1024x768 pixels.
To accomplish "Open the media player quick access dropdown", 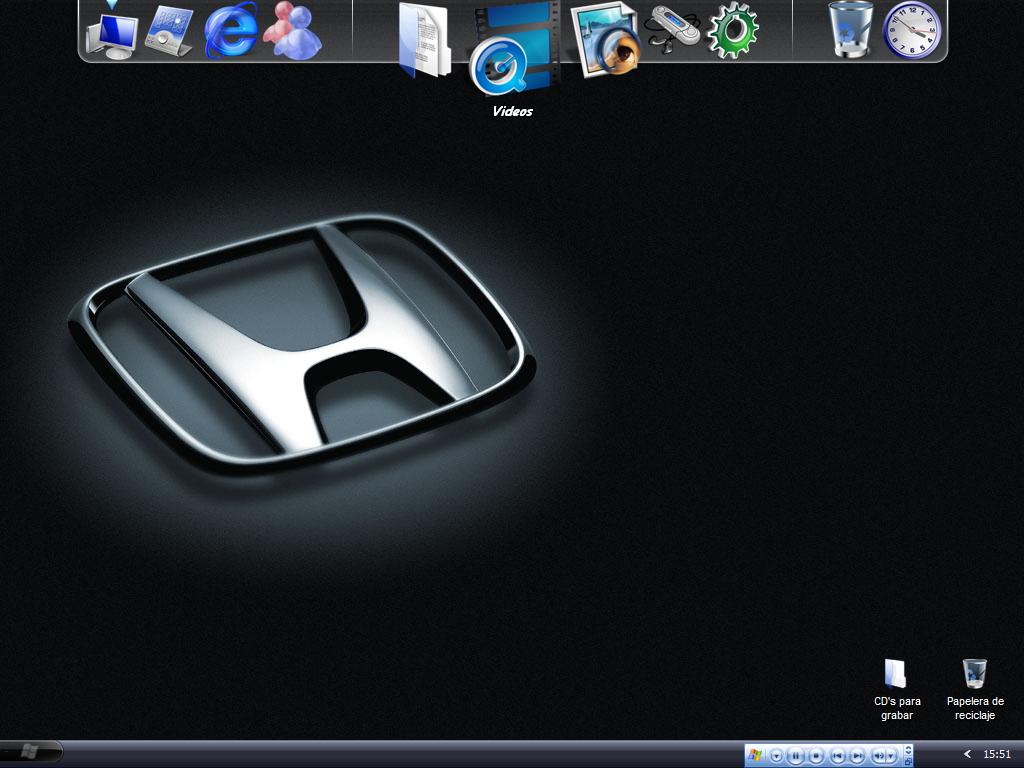I will coord(776,756).
